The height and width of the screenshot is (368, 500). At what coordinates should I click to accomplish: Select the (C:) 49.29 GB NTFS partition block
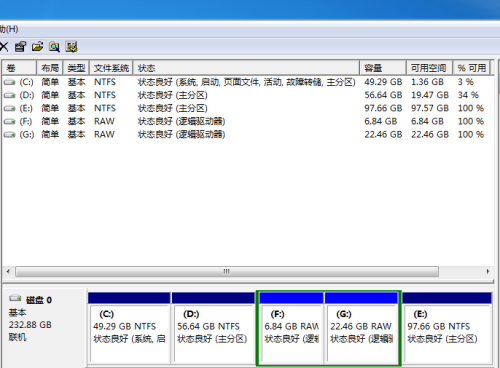click(129, 327)
